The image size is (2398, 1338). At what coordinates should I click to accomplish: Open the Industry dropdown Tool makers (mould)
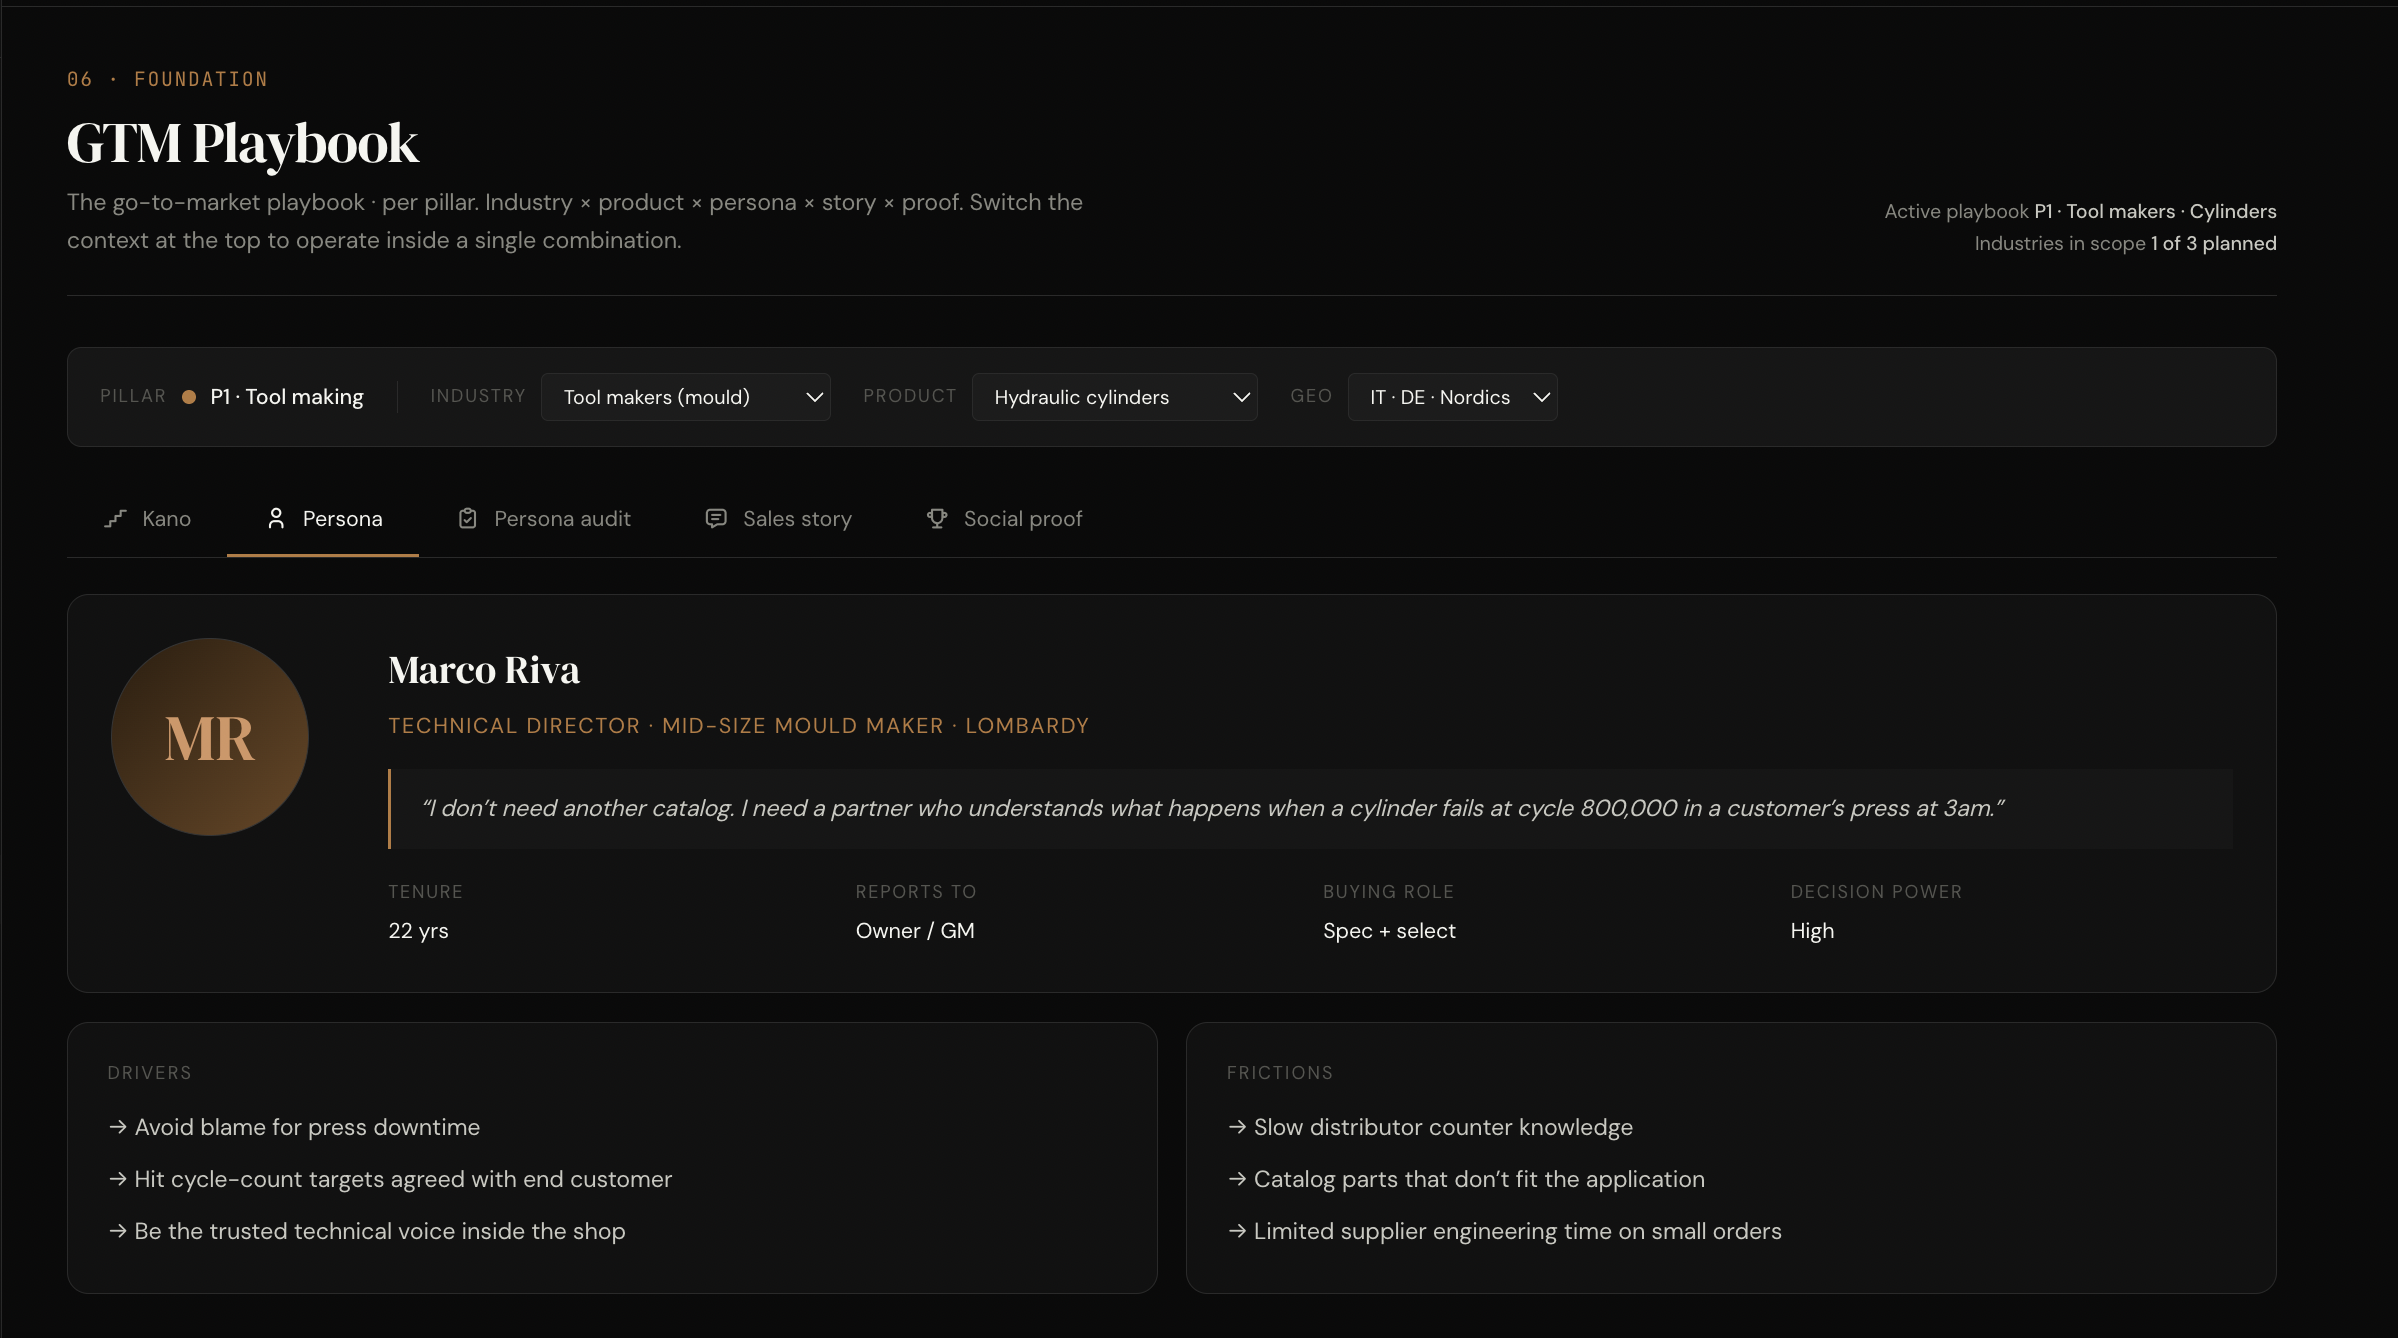(x=686, y=397)
